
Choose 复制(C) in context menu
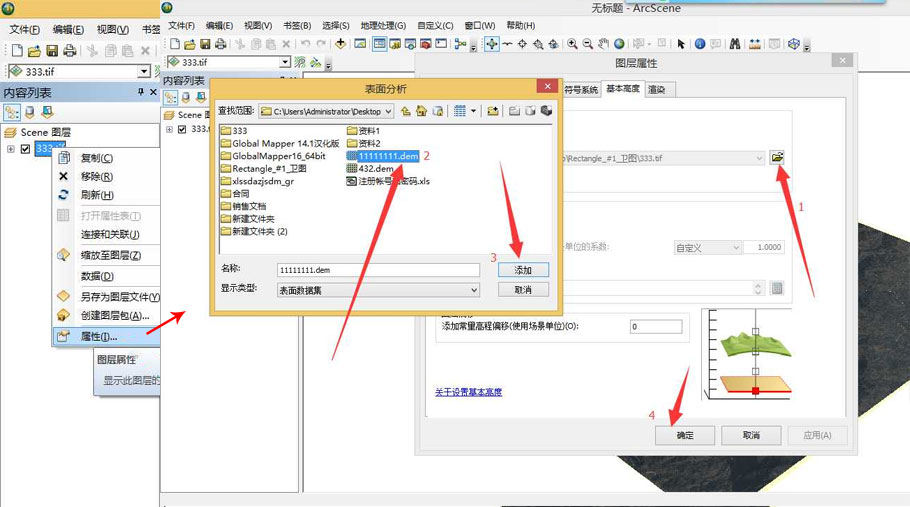click(x=96, y=158)
